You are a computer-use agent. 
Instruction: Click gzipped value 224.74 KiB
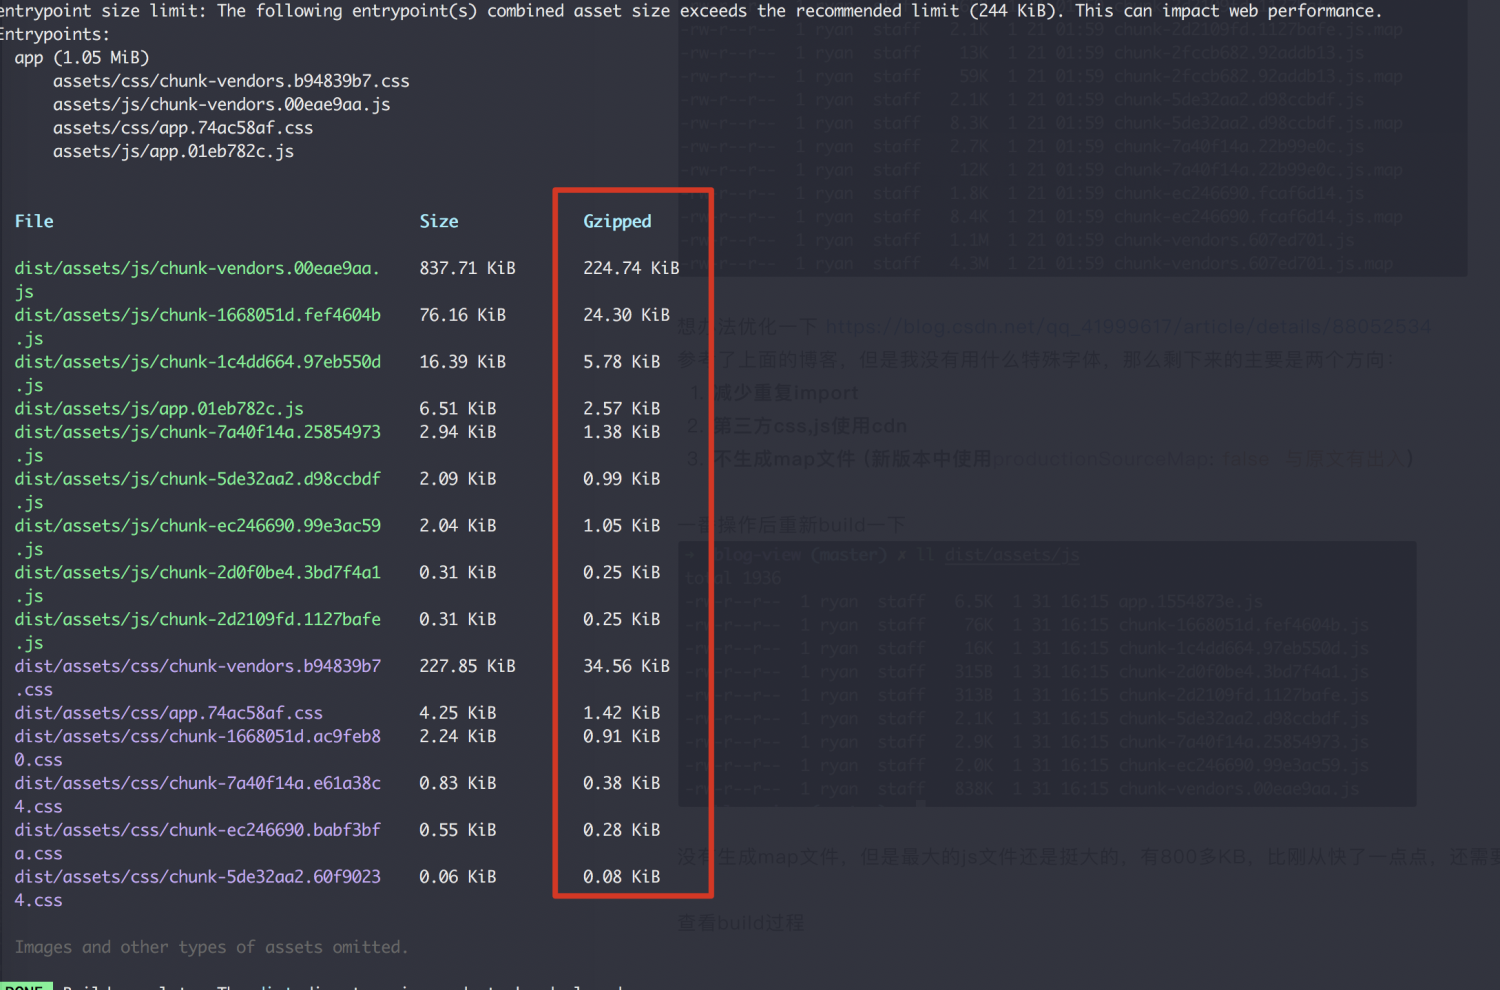coord(631,268)
